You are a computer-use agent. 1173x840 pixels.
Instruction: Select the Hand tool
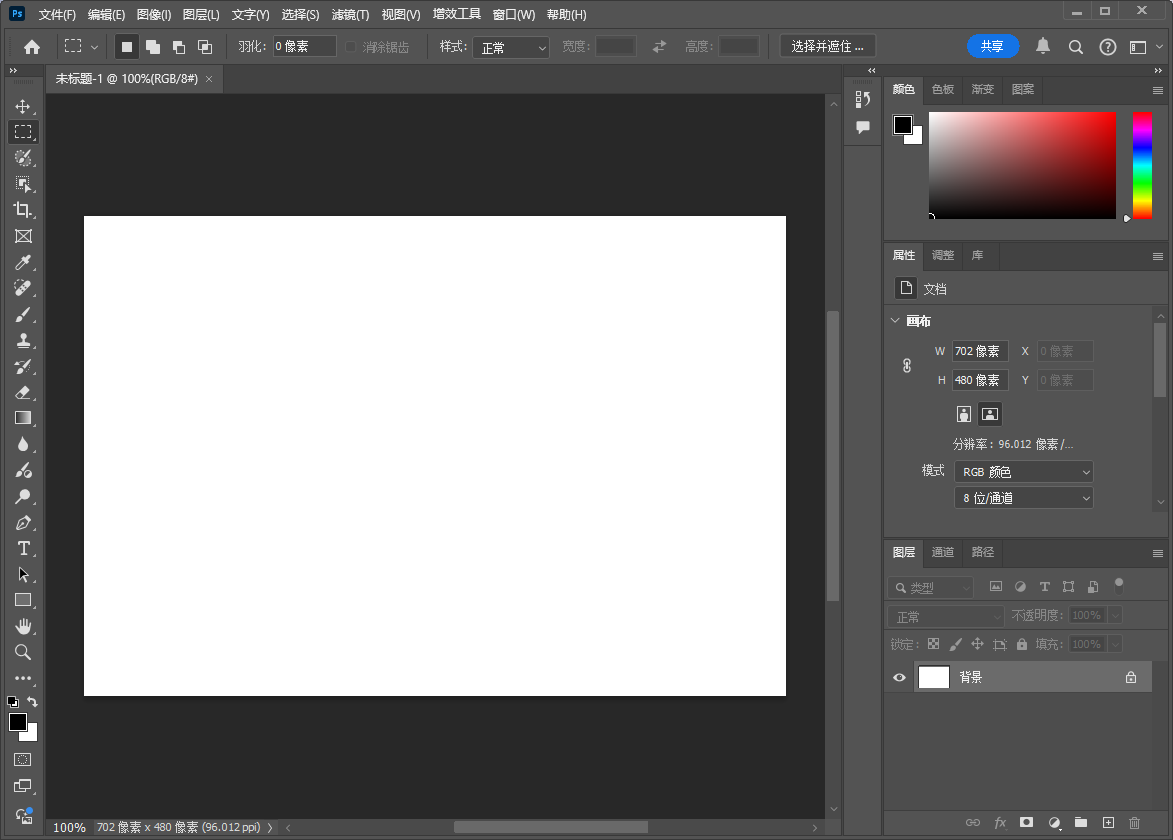pyautogui.click(x=25, y=626)
